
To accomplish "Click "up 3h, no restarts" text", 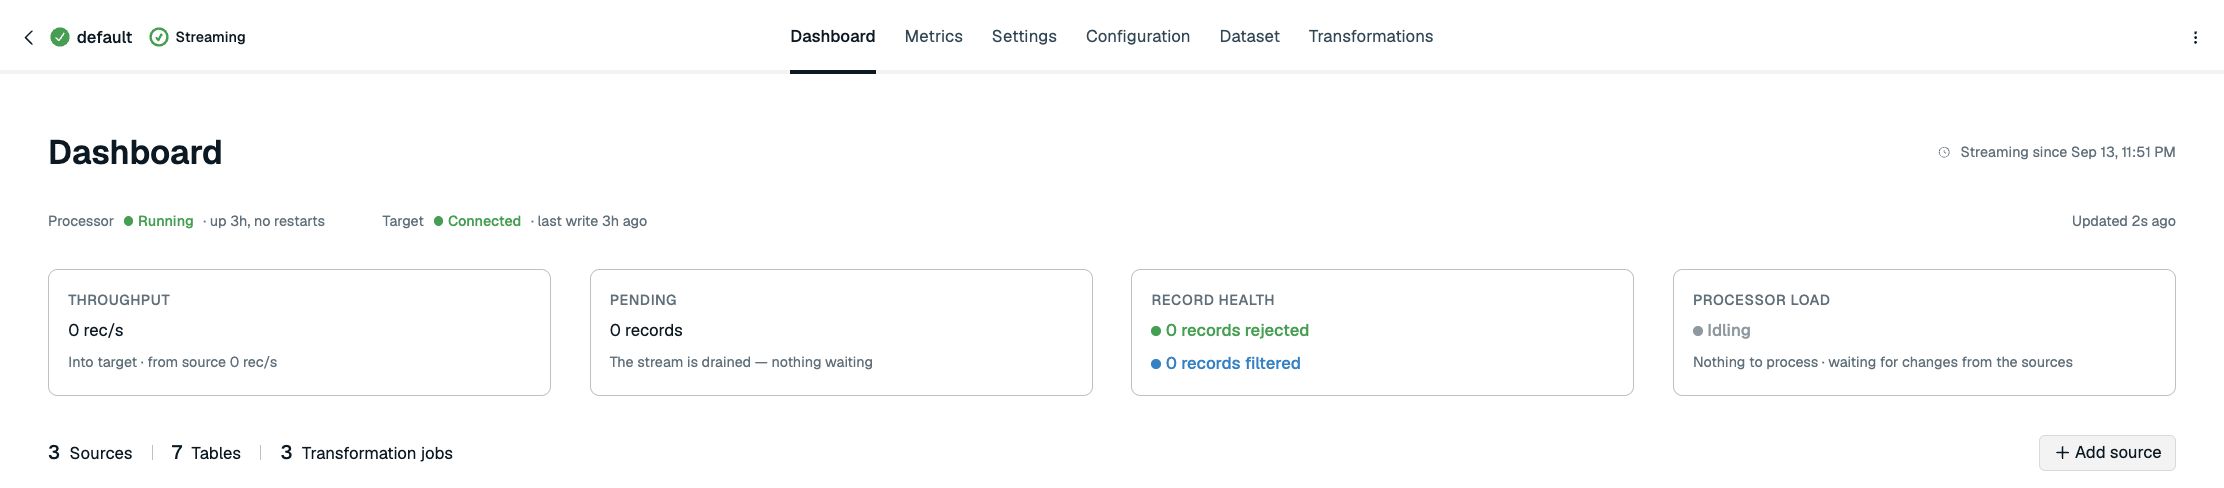I will 267,221.
